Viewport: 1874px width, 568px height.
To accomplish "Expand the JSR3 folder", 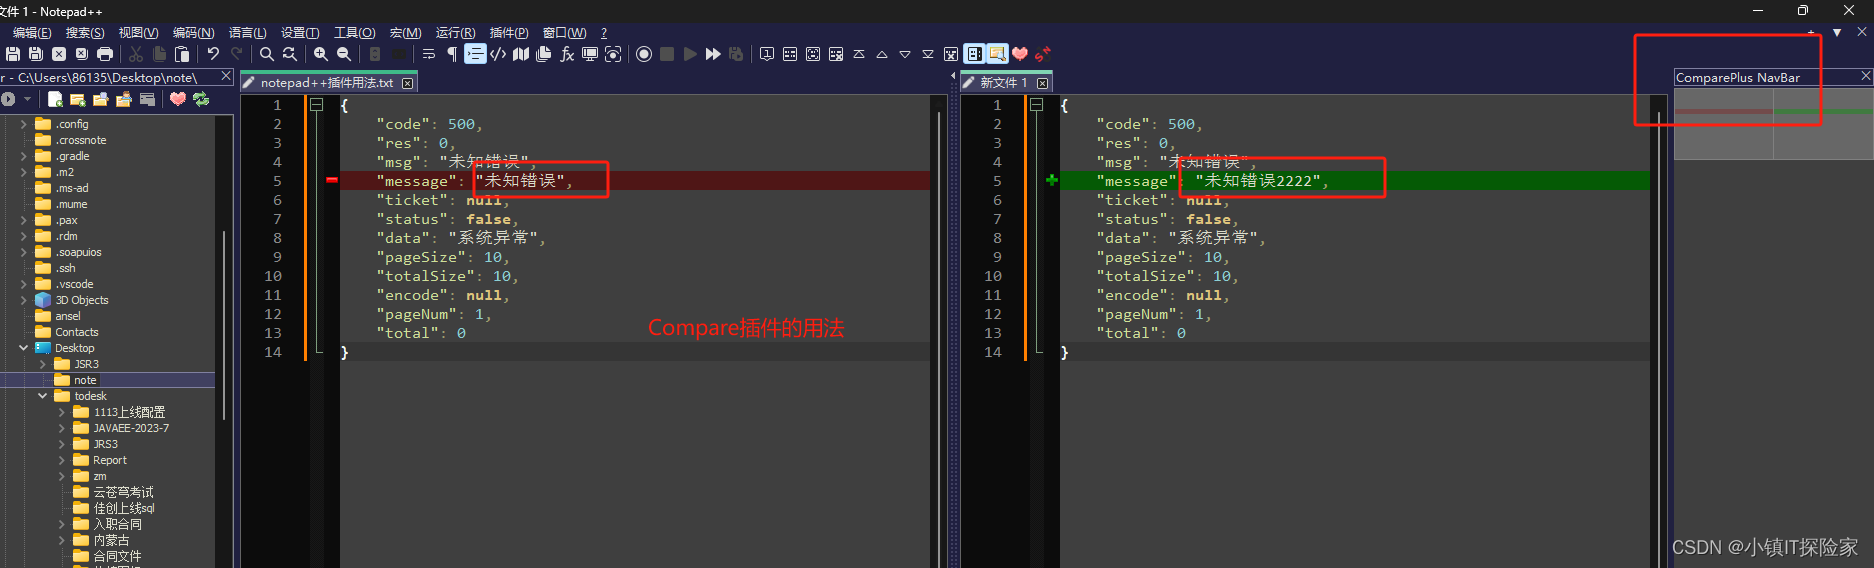I will (x=42, y=364).
